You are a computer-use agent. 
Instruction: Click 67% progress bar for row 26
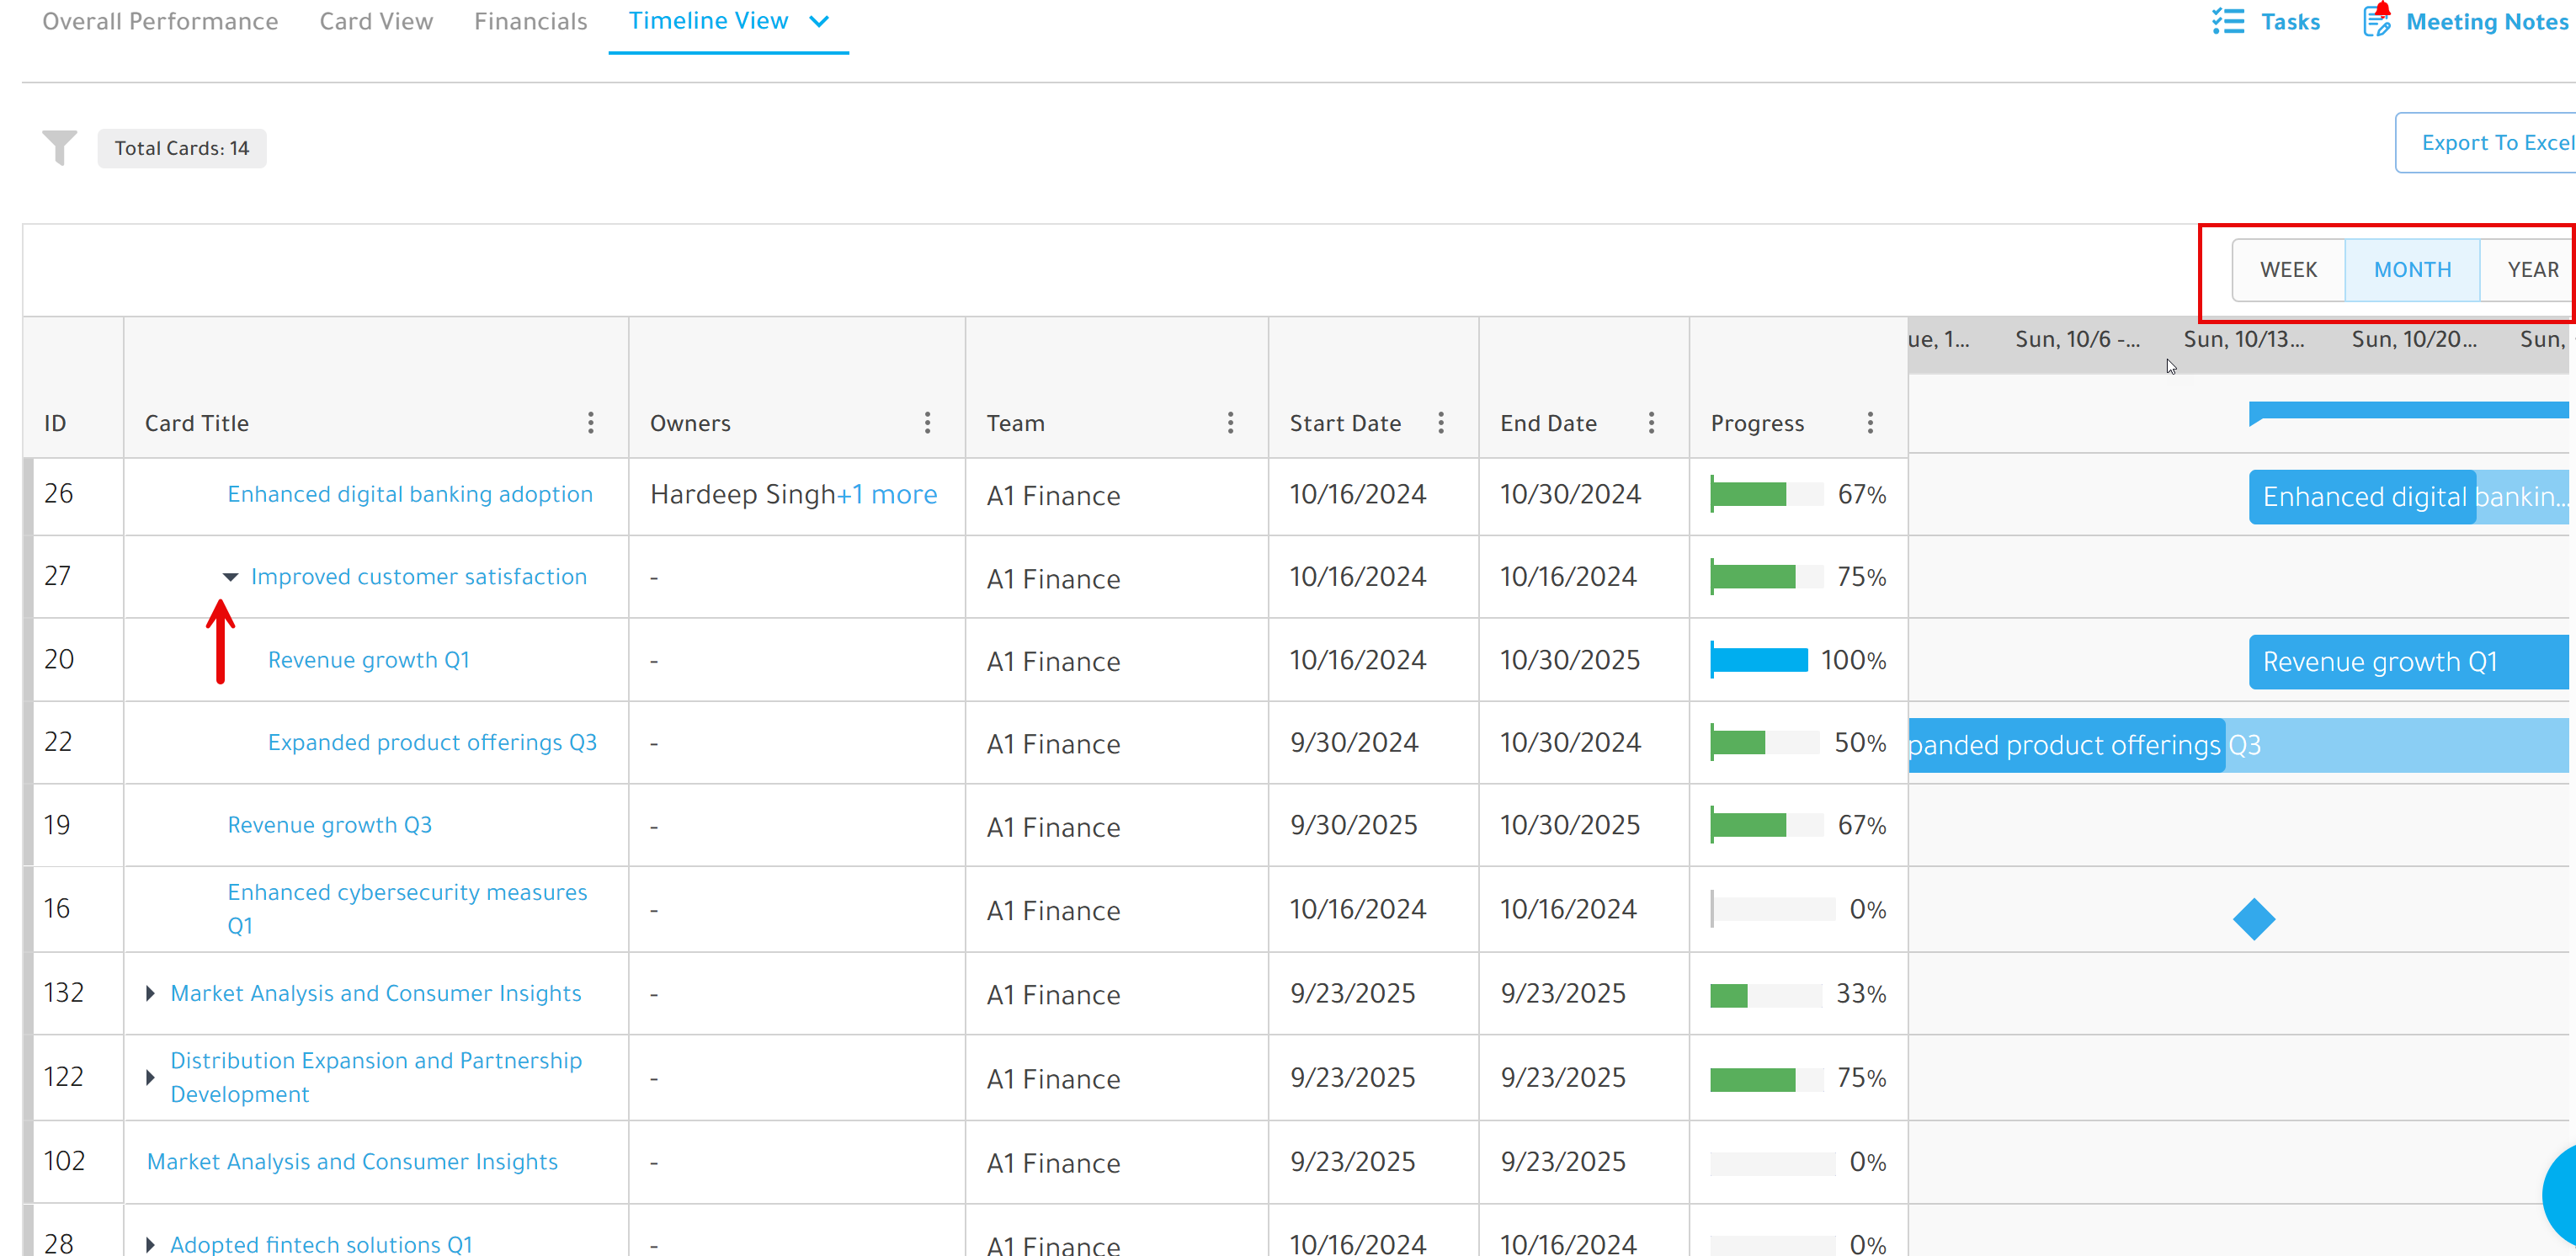pyautogui.click(x=1766, y=494)
